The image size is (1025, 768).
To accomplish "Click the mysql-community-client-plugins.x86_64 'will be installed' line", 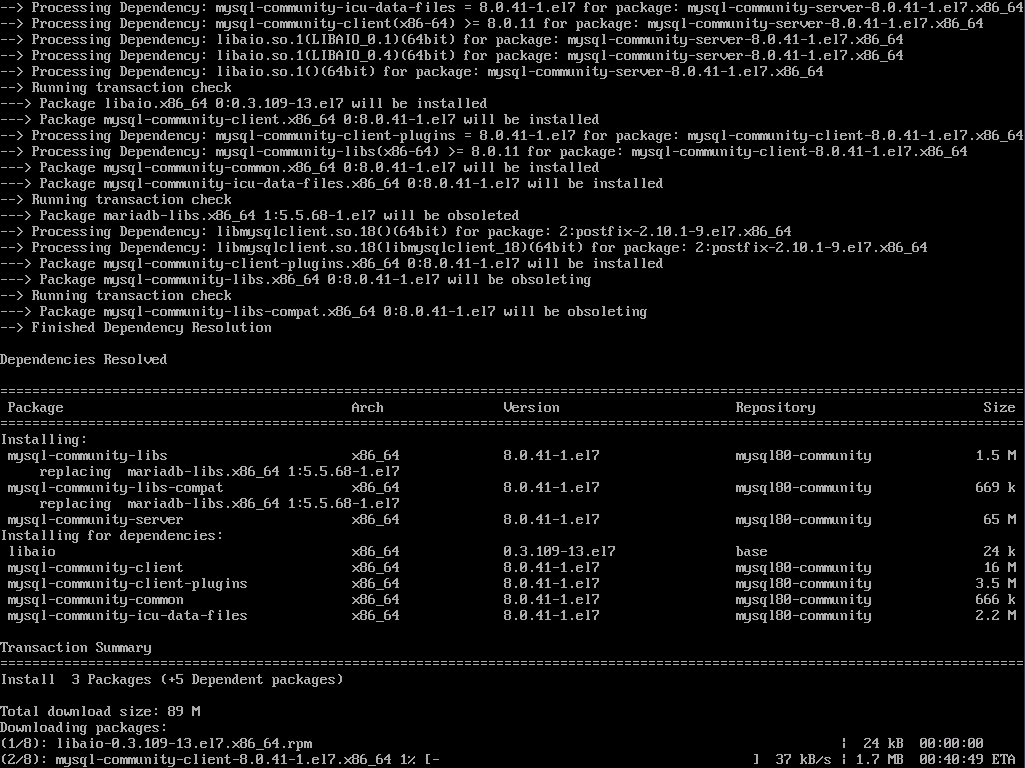I will [331, 263].
